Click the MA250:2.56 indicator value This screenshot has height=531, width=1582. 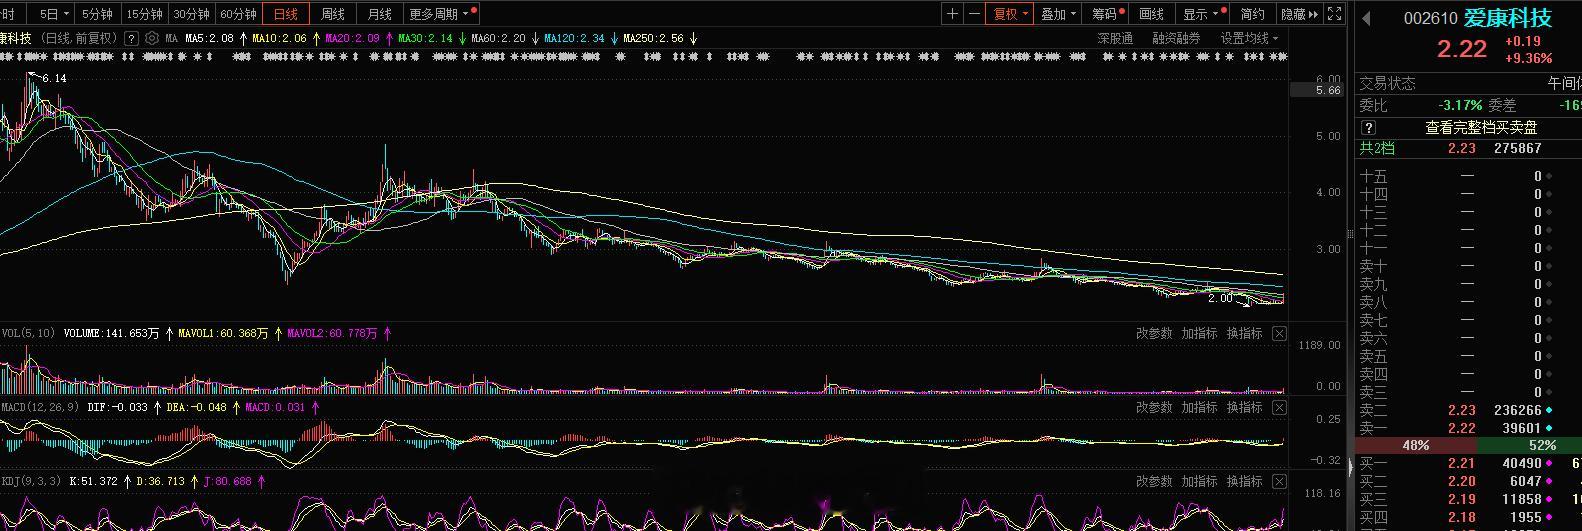(653, 38)
